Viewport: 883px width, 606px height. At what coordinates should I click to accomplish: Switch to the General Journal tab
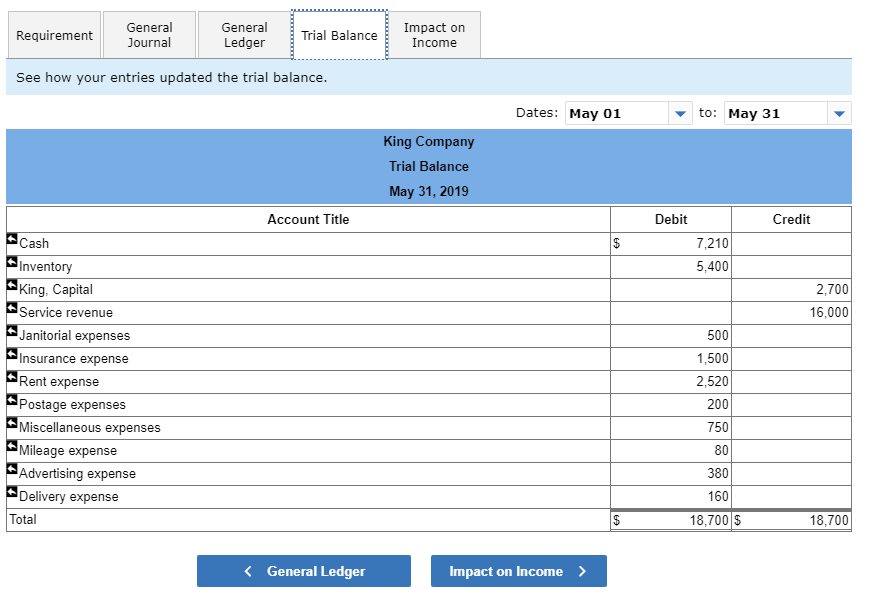click(x=149, y=34)
